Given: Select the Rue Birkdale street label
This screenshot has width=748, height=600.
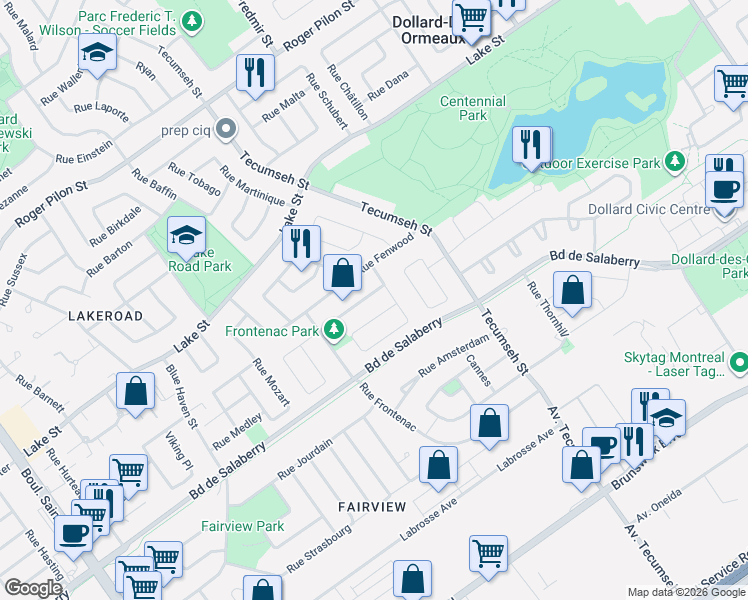Looking at the screenshot, I should click(x=115, y=226).
